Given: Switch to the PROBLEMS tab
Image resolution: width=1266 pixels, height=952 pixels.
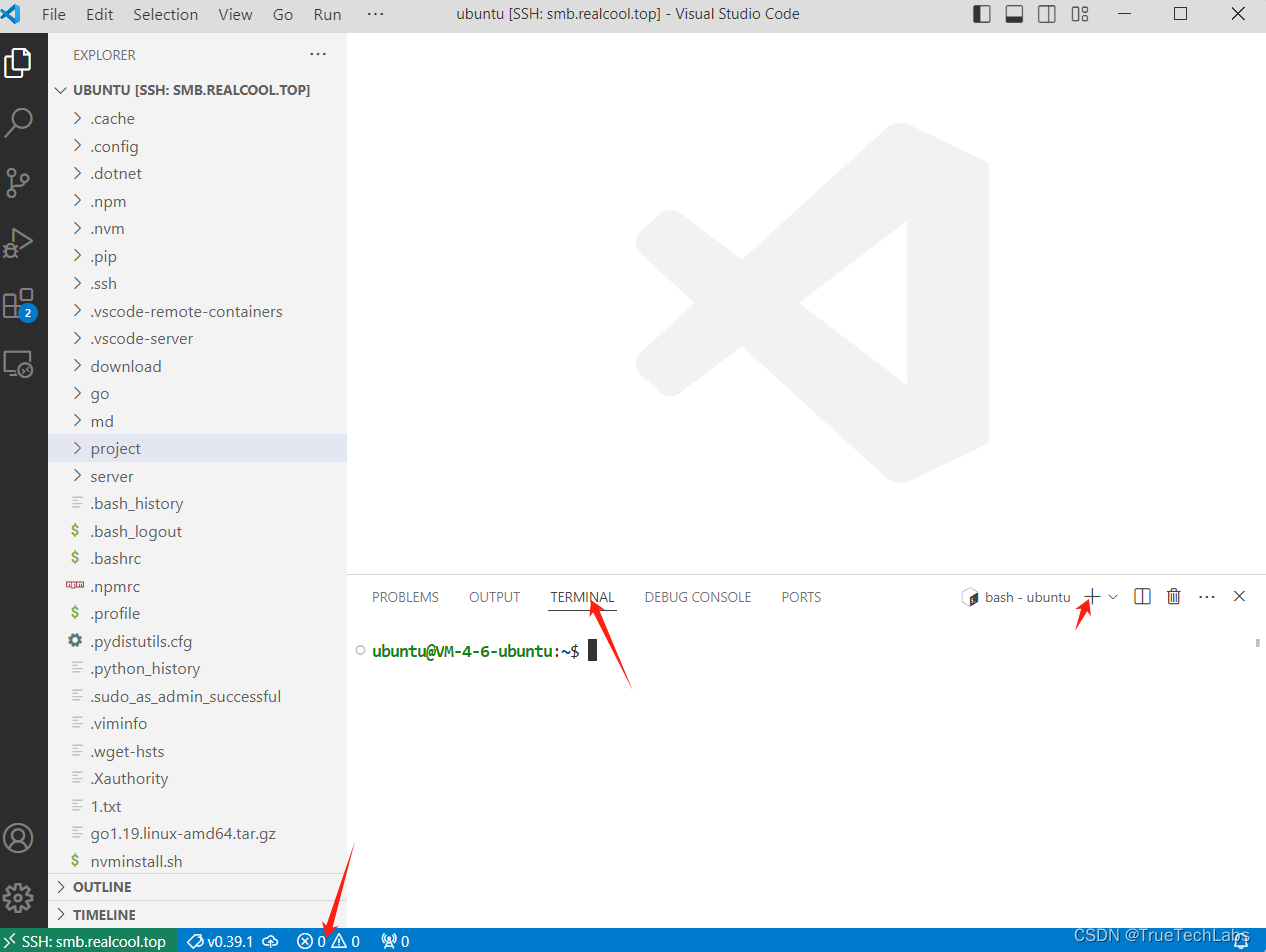Looking at the screenshot, I should 405,597.
